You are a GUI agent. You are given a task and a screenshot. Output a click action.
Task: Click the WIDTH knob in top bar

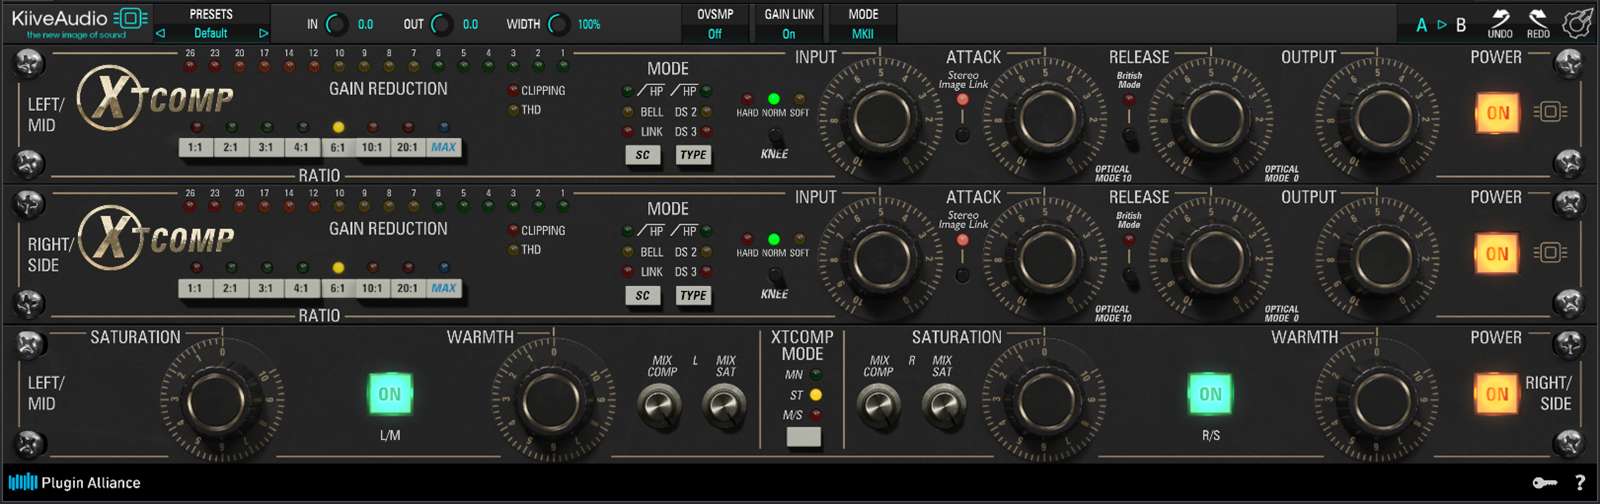point(559,24)
